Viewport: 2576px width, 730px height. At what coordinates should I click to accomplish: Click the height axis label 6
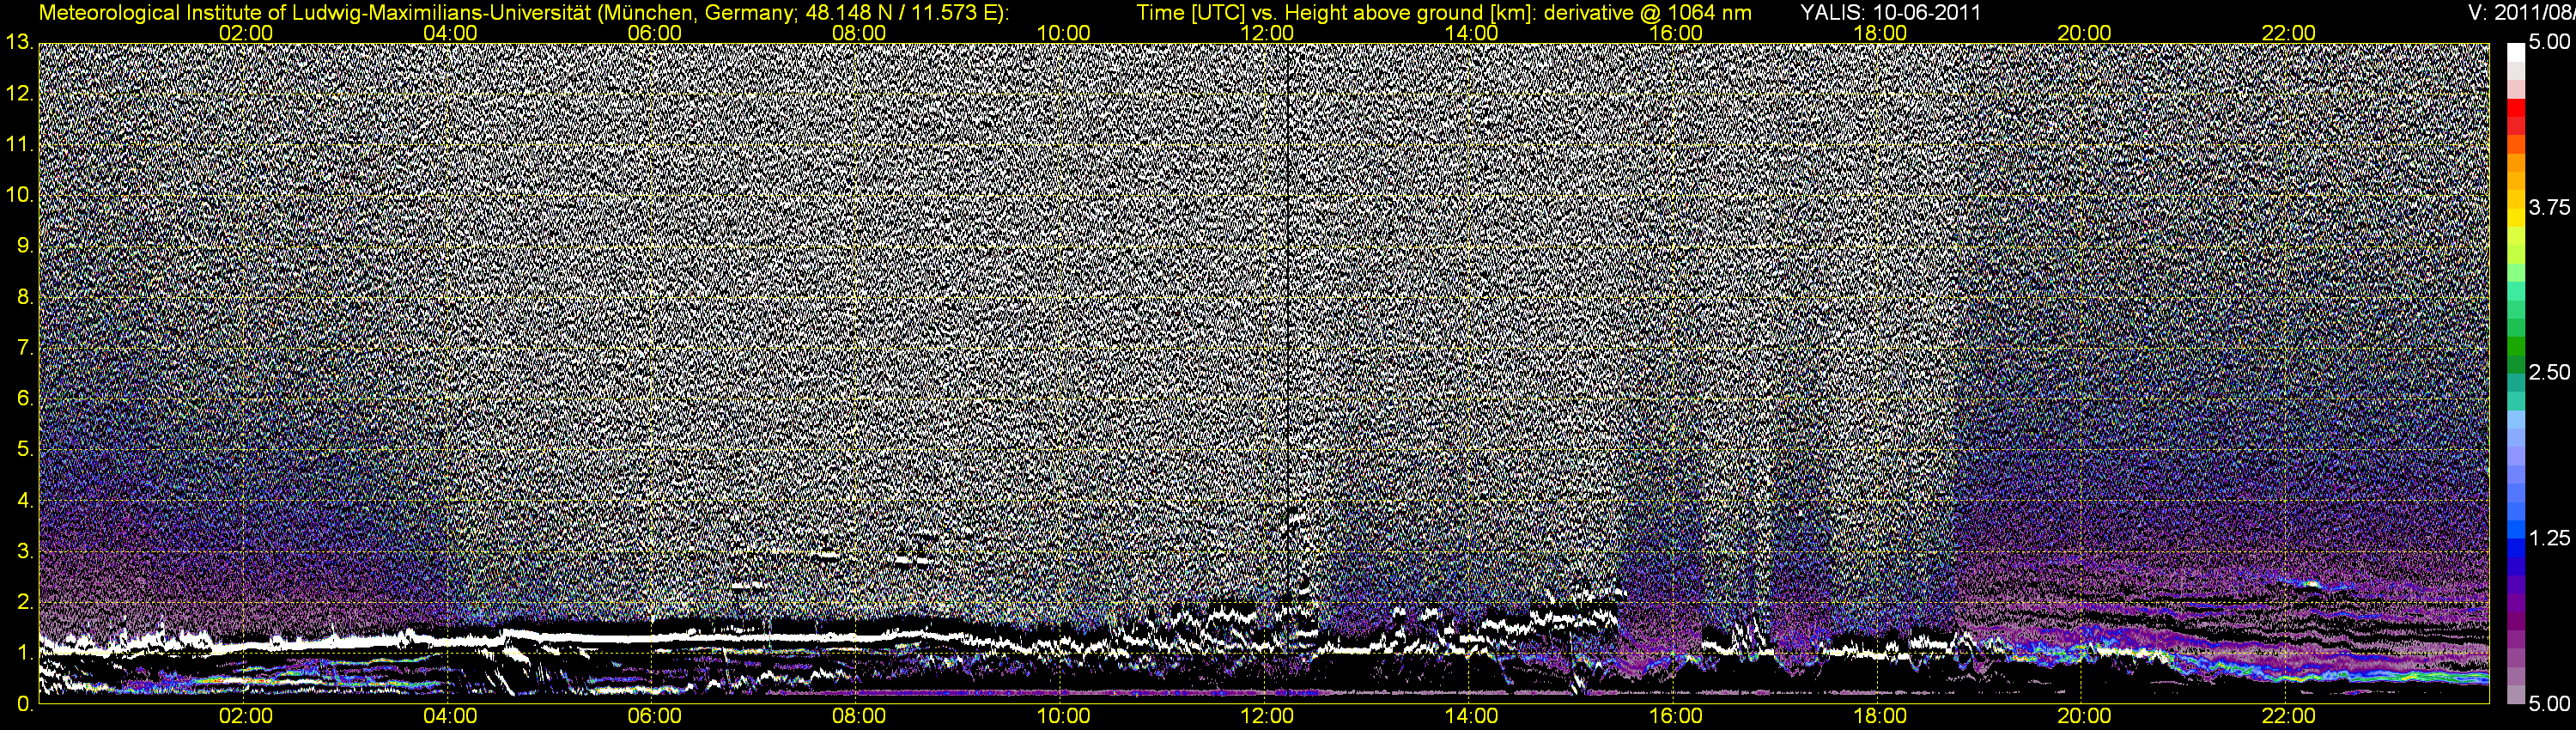click(24, 399)
